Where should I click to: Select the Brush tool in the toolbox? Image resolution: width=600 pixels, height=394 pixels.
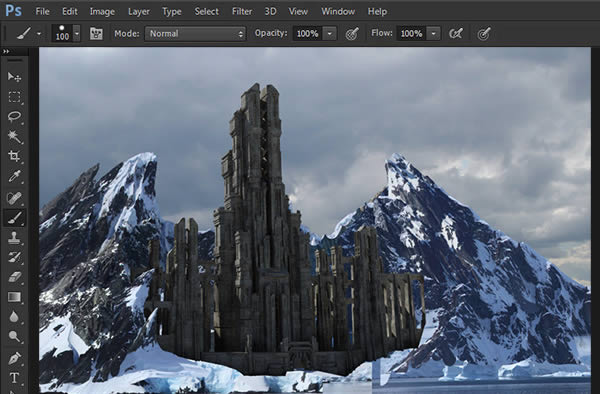15,218
